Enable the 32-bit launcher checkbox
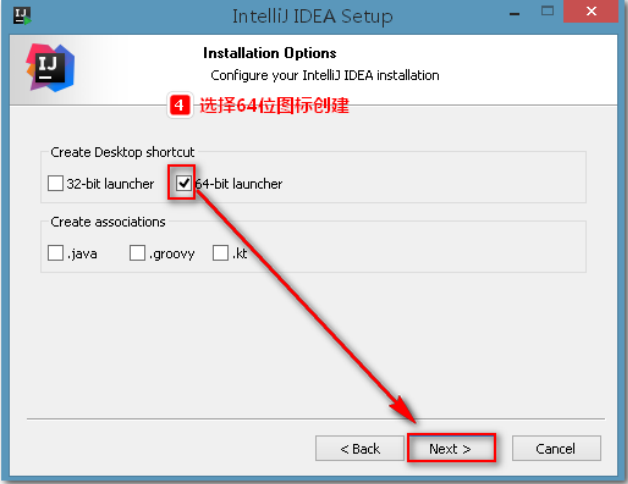The height and width of the screenshot is (484, 628). tap(55, 184)
